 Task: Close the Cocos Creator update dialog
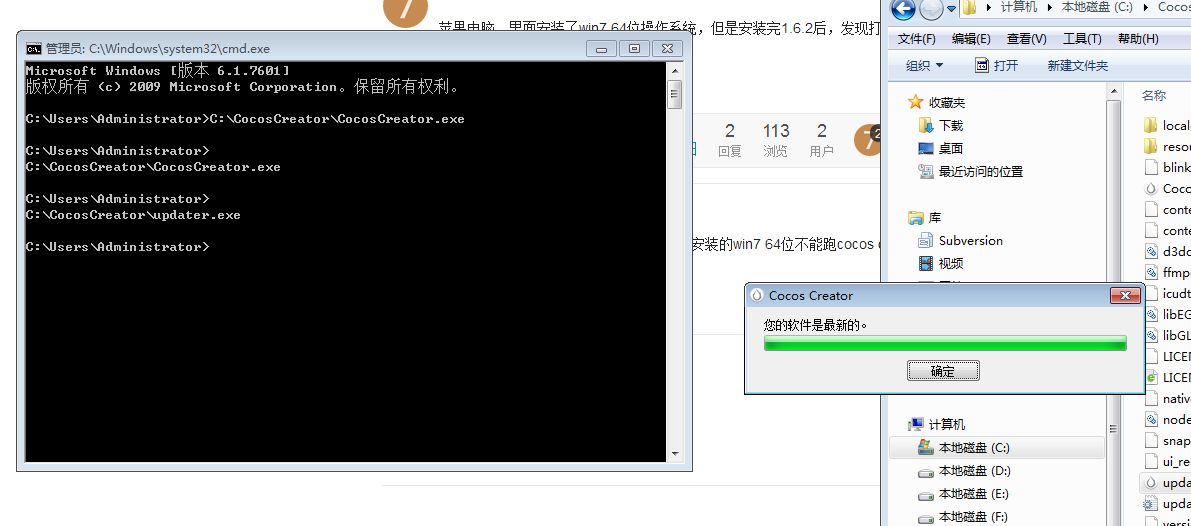pos(1125,295)
